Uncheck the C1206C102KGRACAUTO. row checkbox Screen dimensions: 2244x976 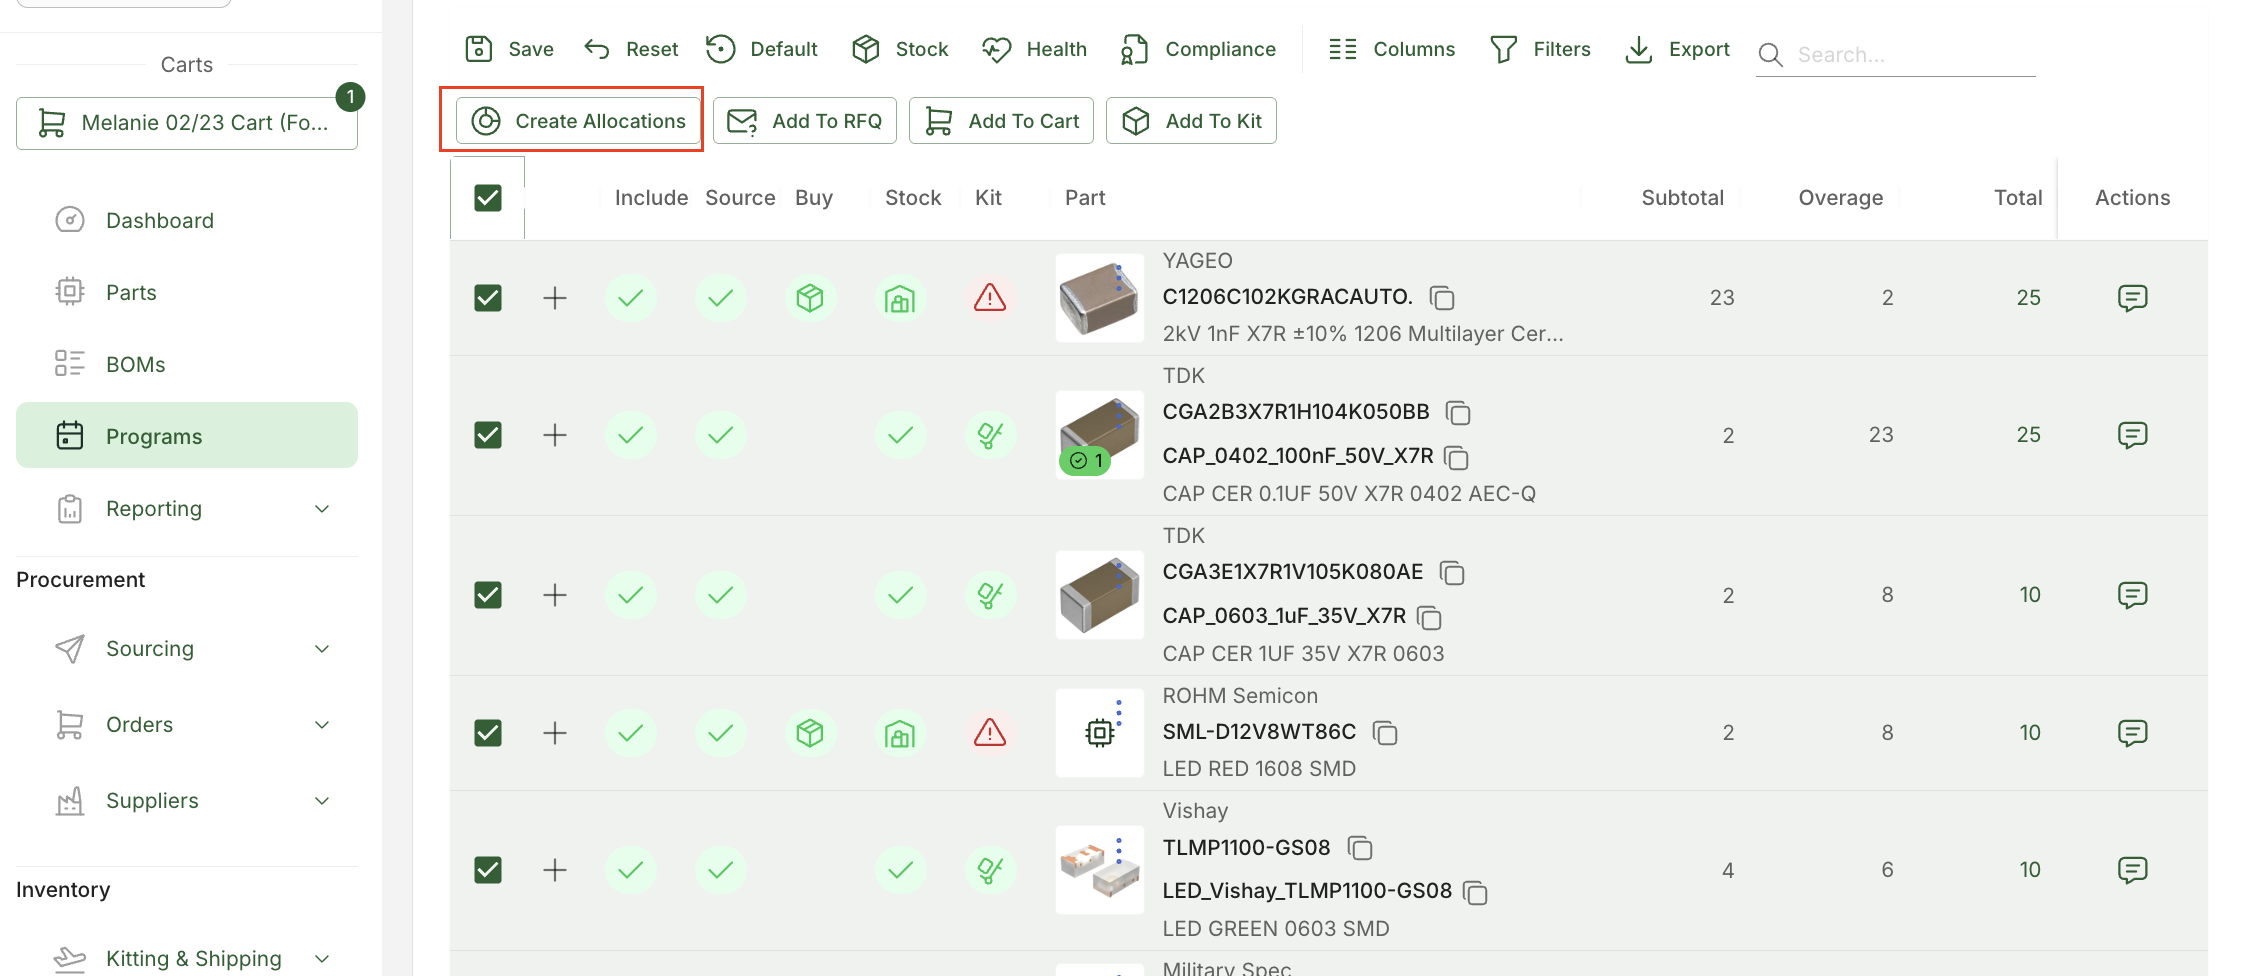488,298
